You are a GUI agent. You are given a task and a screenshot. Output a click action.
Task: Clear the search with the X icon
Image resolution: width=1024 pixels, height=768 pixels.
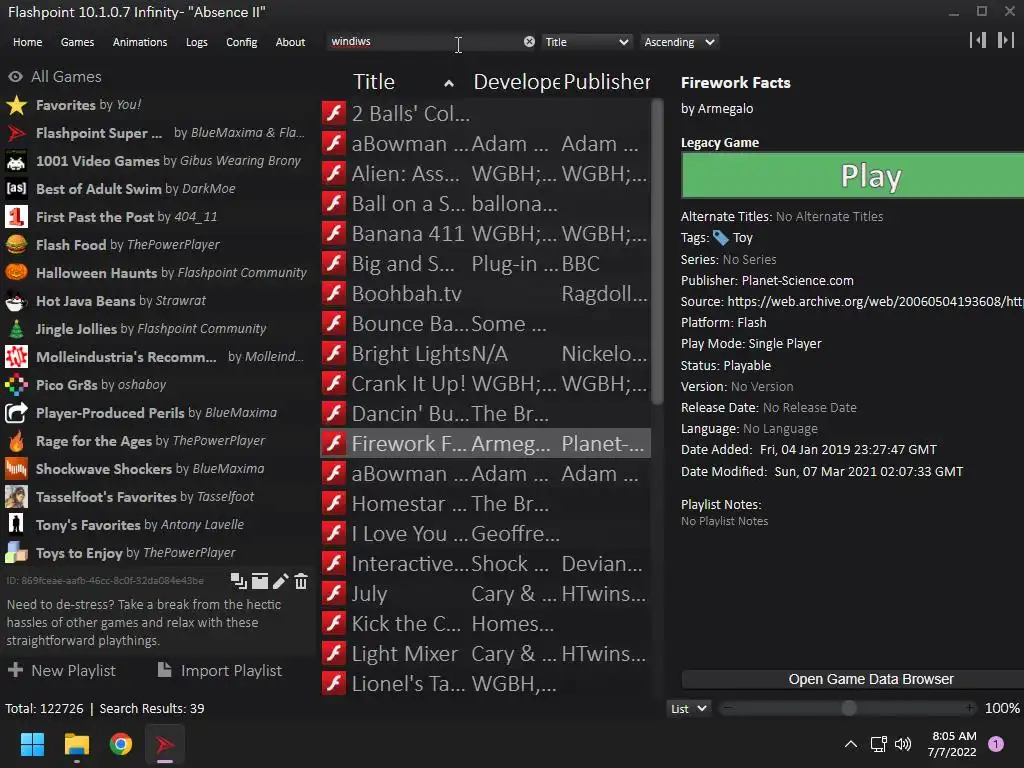tap(529, 42)
